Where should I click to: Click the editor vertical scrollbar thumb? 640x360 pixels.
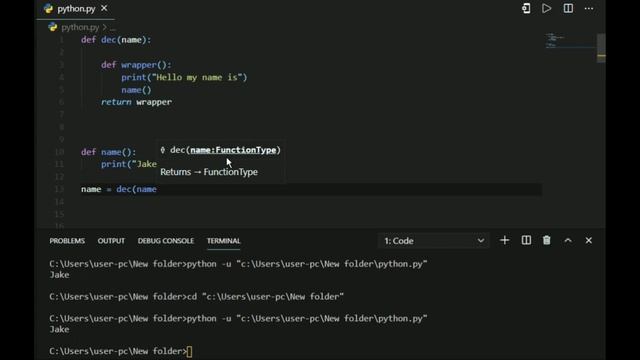point(601,48)
